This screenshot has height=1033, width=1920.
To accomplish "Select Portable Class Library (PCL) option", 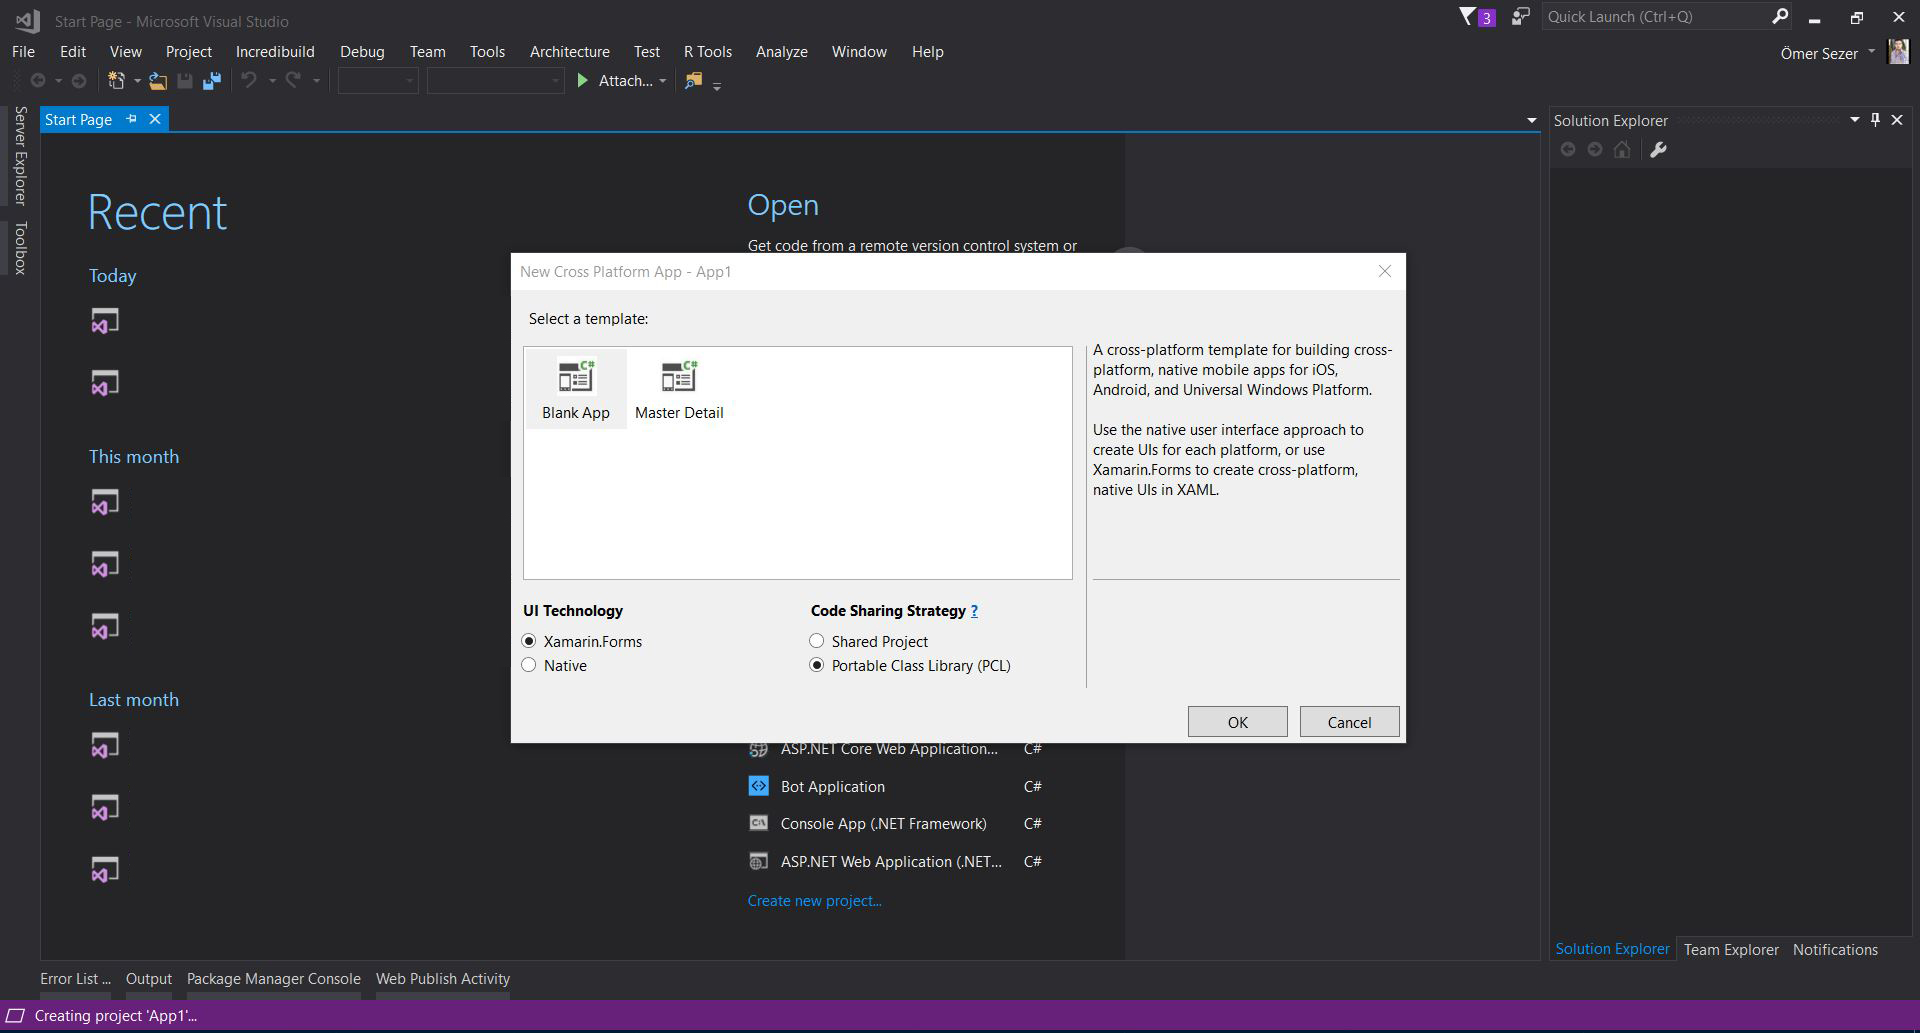I will tap(817, 665).
